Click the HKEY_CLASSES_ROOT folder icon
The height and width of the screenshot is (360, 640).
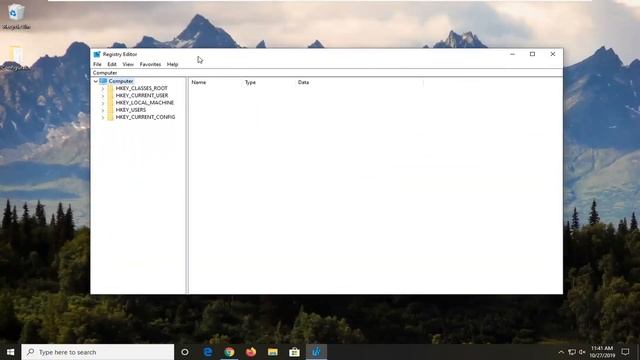point(110,88)
